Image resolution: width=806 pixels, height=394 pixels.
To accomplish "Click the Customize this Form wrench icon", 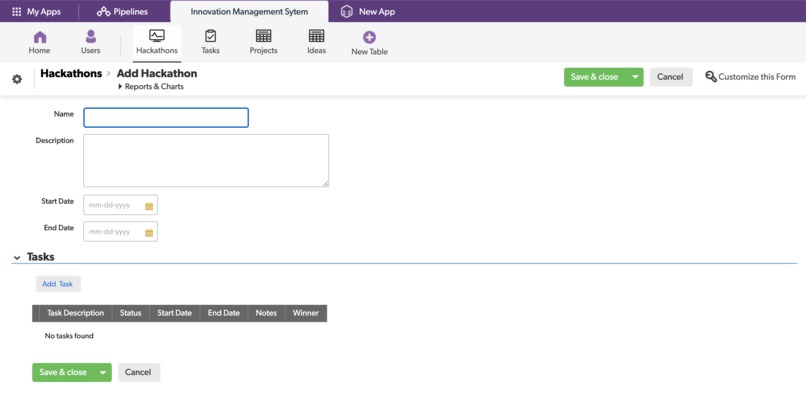I will pyautogui.click(x=711, y=77).
